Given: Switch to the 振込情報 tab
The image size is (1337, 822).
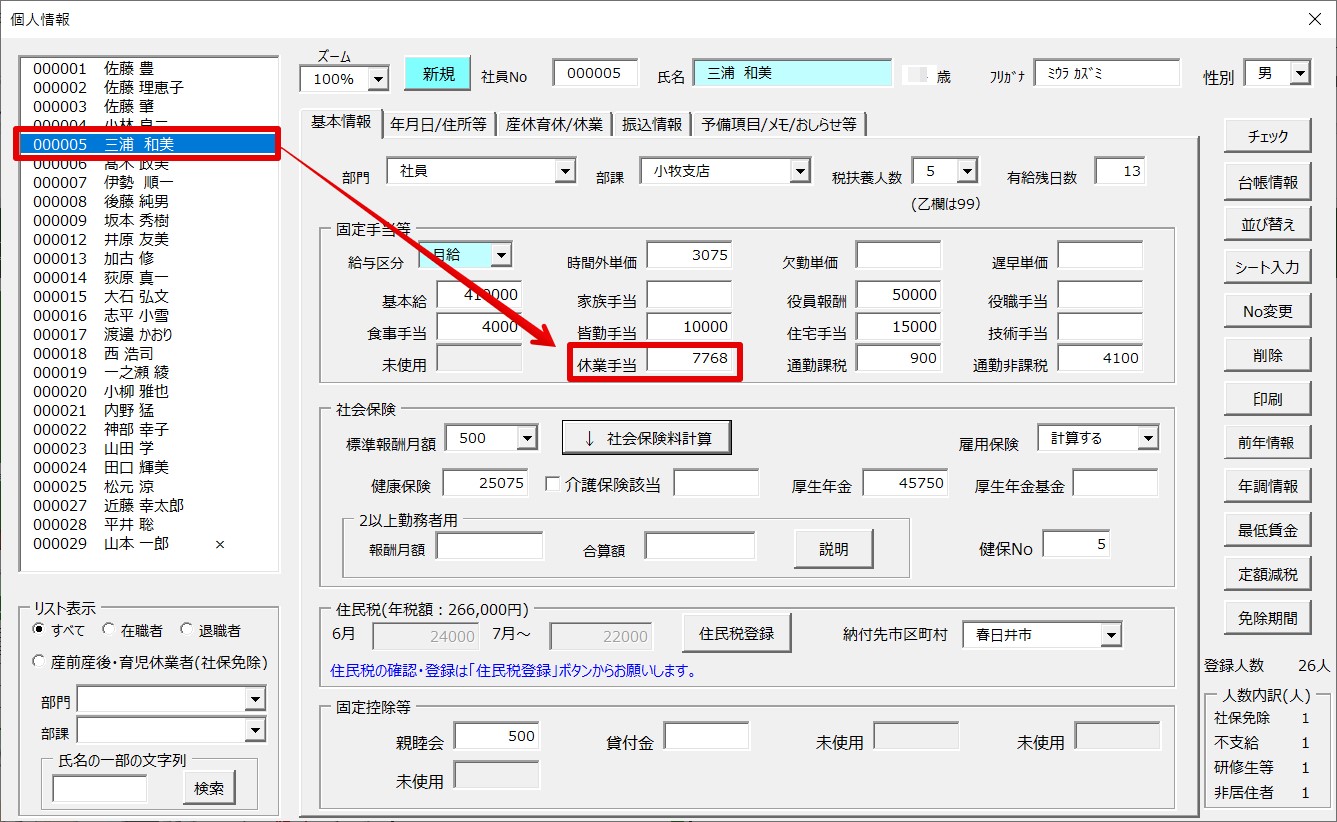Looking at the screenshot, I should point(652,124).
